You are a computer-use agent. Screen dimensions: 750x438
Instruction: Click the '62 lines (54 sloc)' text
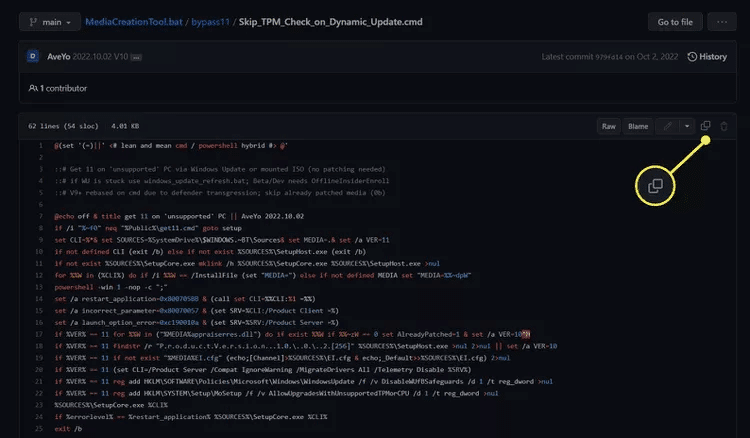[x=63, y=126]
